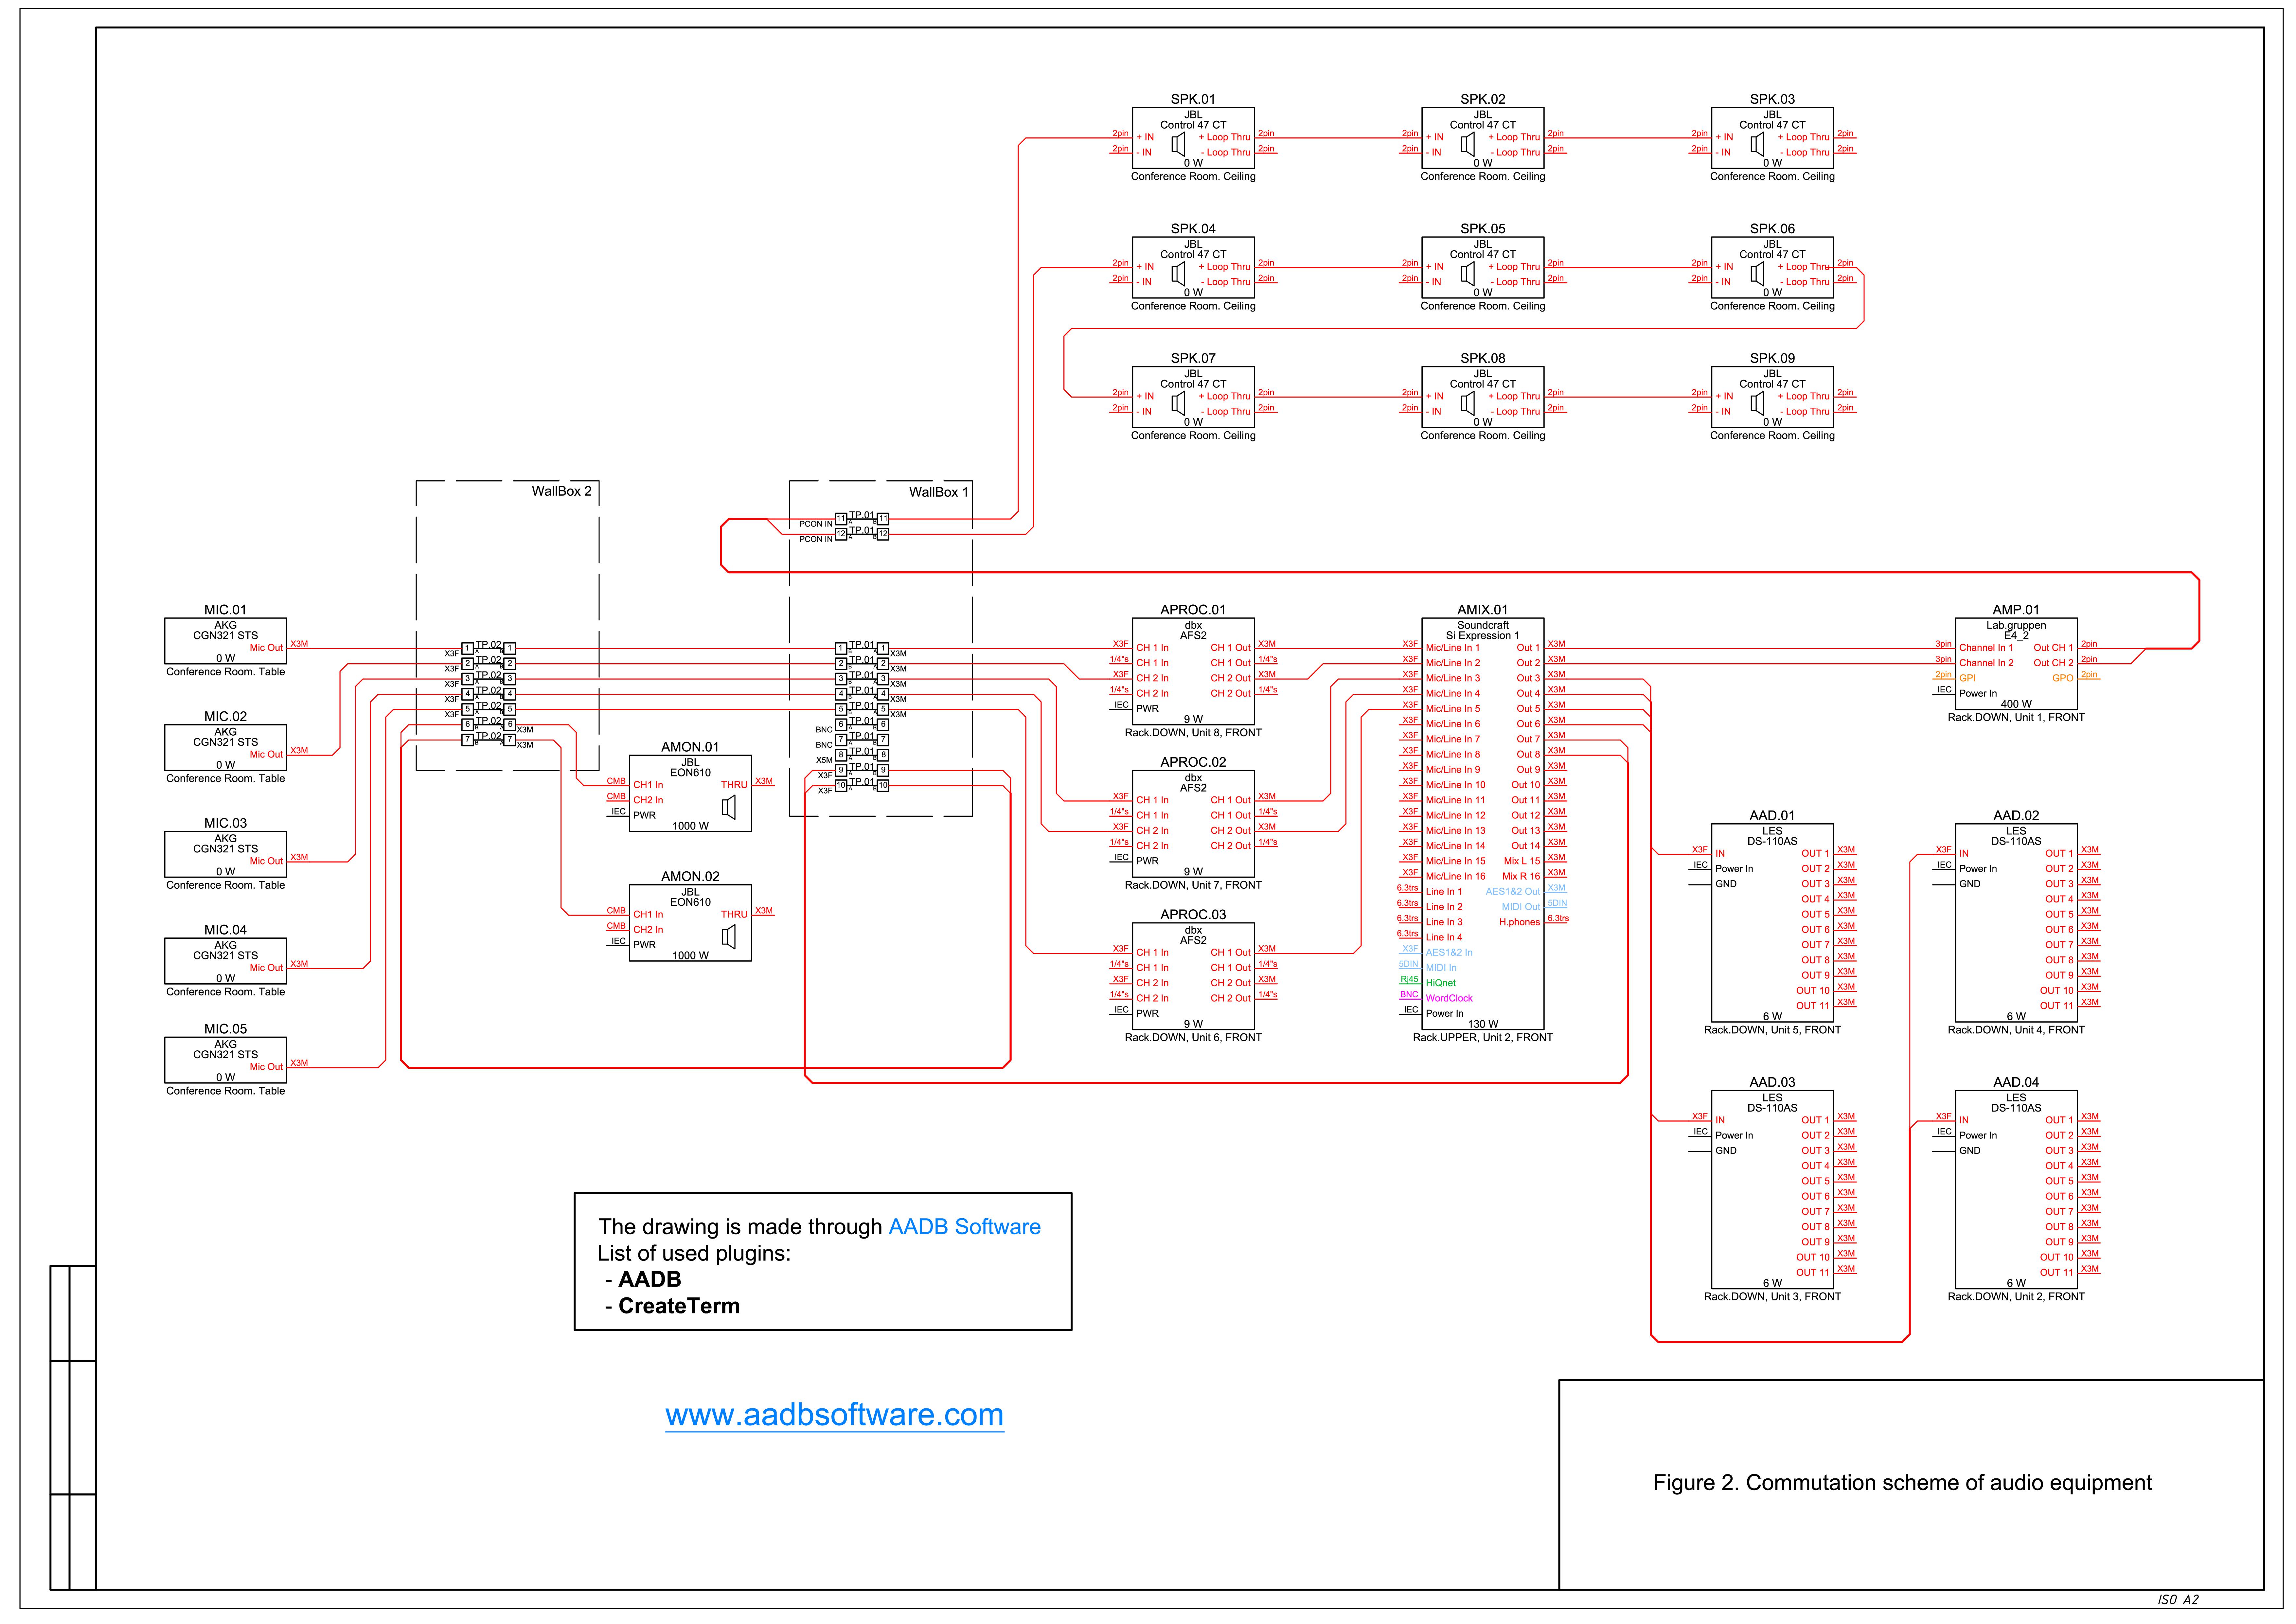Image resolution: width=2296 pixels, height=1624 pixels.
Task: Click the speaker symbol in SPK.04 block
Action: tap(1178, 274)
